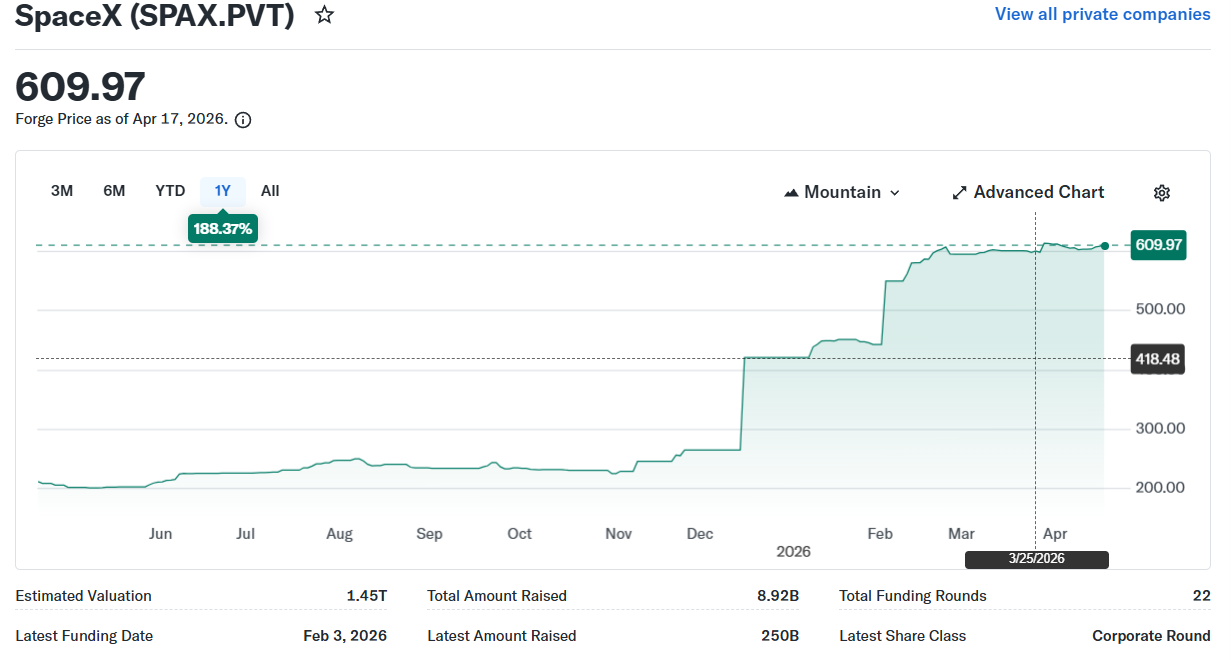Screen dimensions: 1231x660
Task: Select the 3M time range
Action: coord(62,191)
